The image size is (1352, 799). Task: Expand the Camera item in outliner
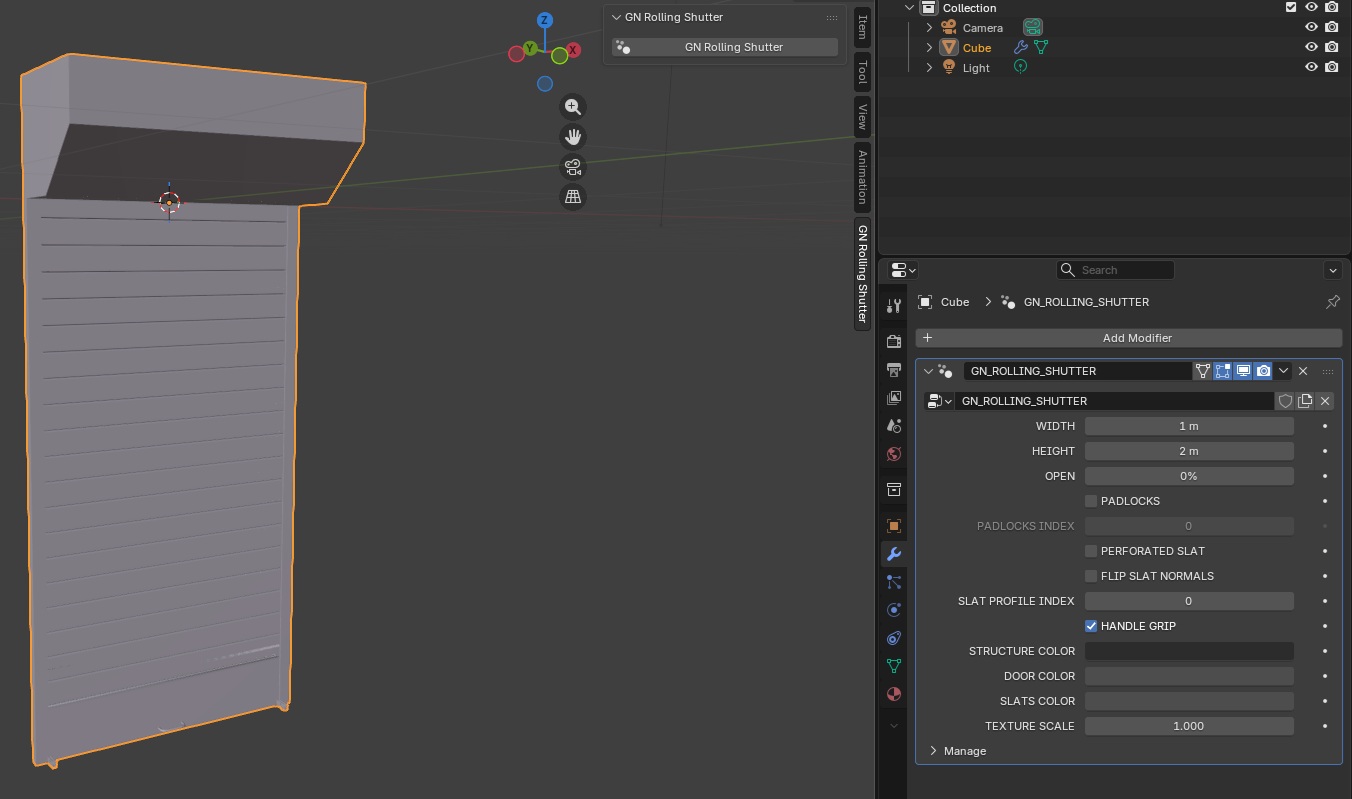pyautogui.click(x=929, y=28)
